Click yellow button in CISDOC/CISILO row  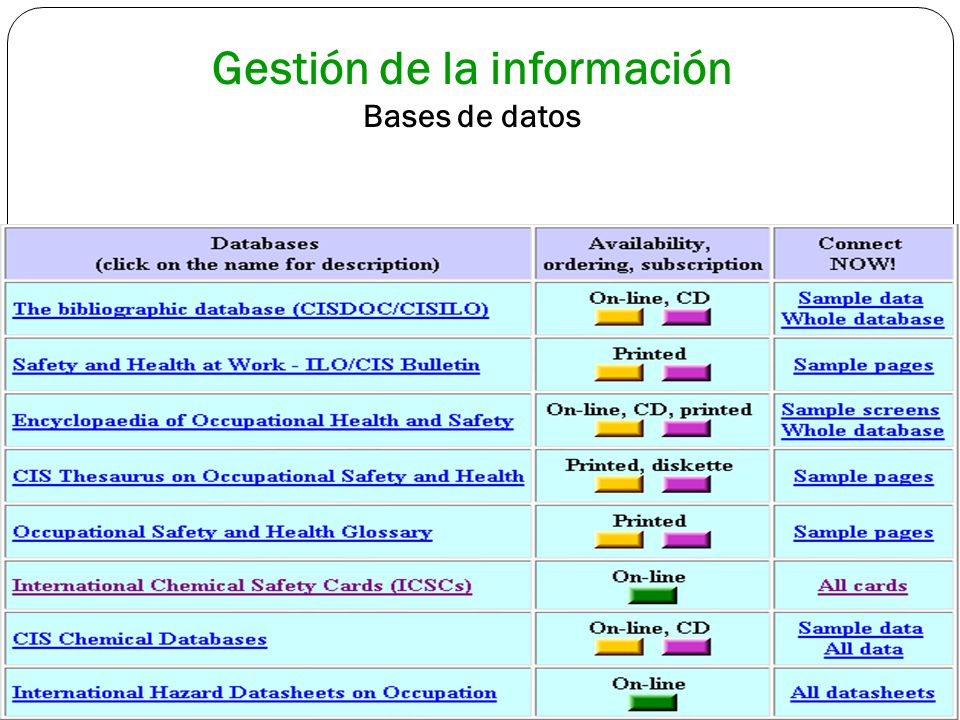coord(619,317)
